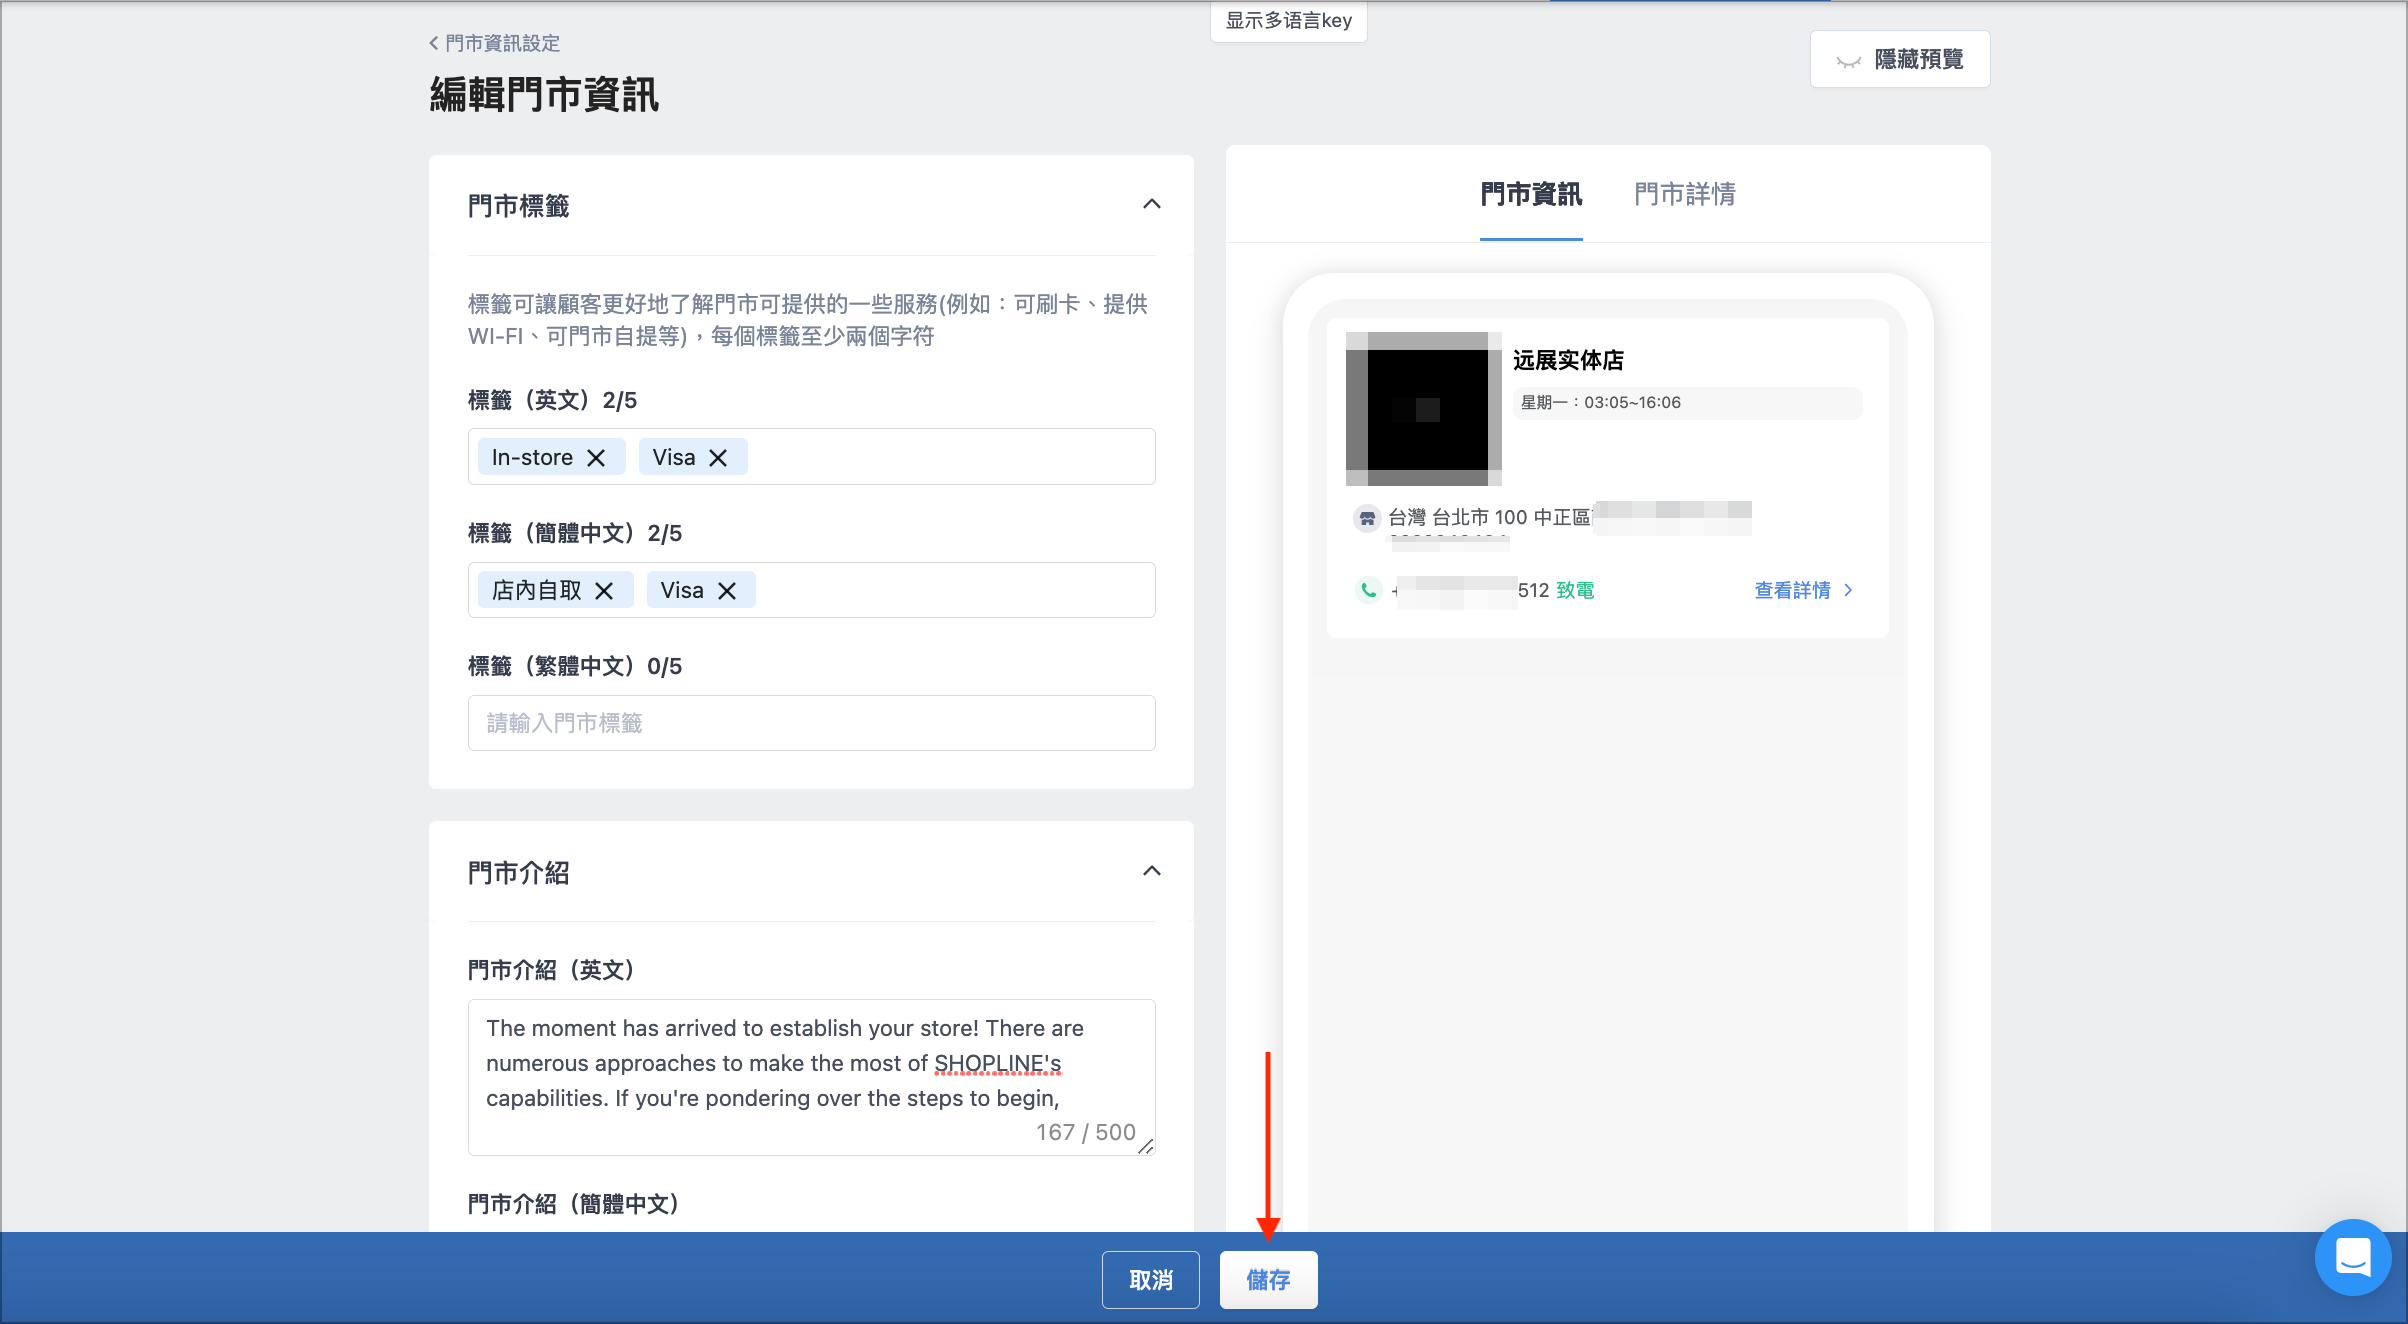This screenshot has width=2408, height=1324.
Task: Select the 門市資訊 preview tab
Action: (x=1531, y=194)
